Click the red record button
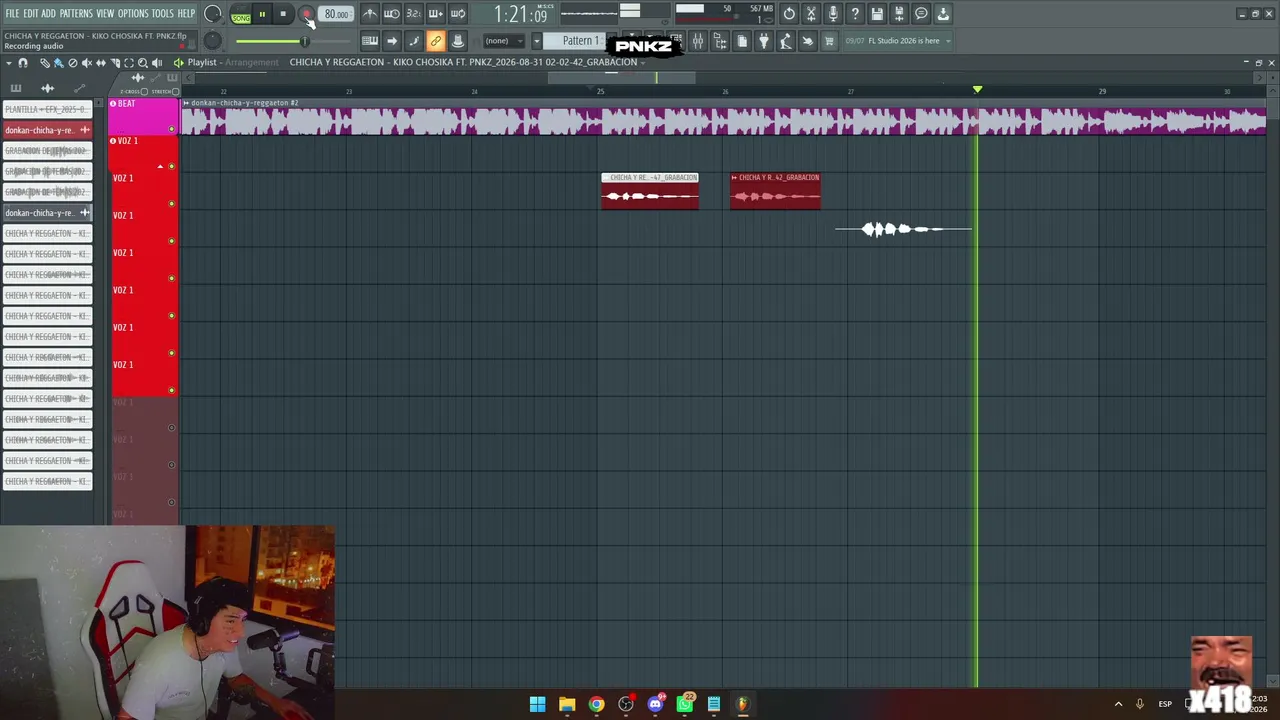 coord(306,15)
